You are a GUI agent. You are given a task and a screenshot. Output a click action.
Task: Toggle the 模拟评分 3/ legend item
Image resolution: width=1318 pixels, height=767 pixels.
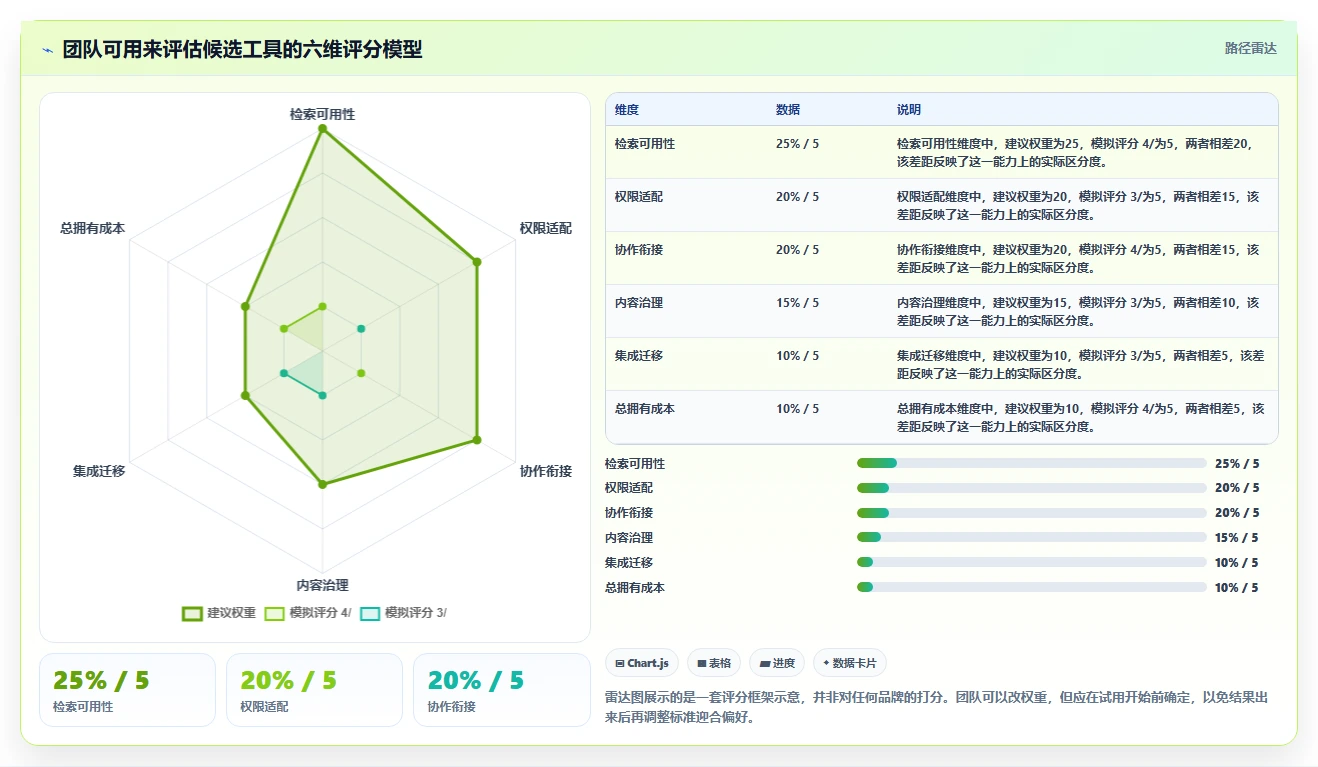[x=403, y=613]
